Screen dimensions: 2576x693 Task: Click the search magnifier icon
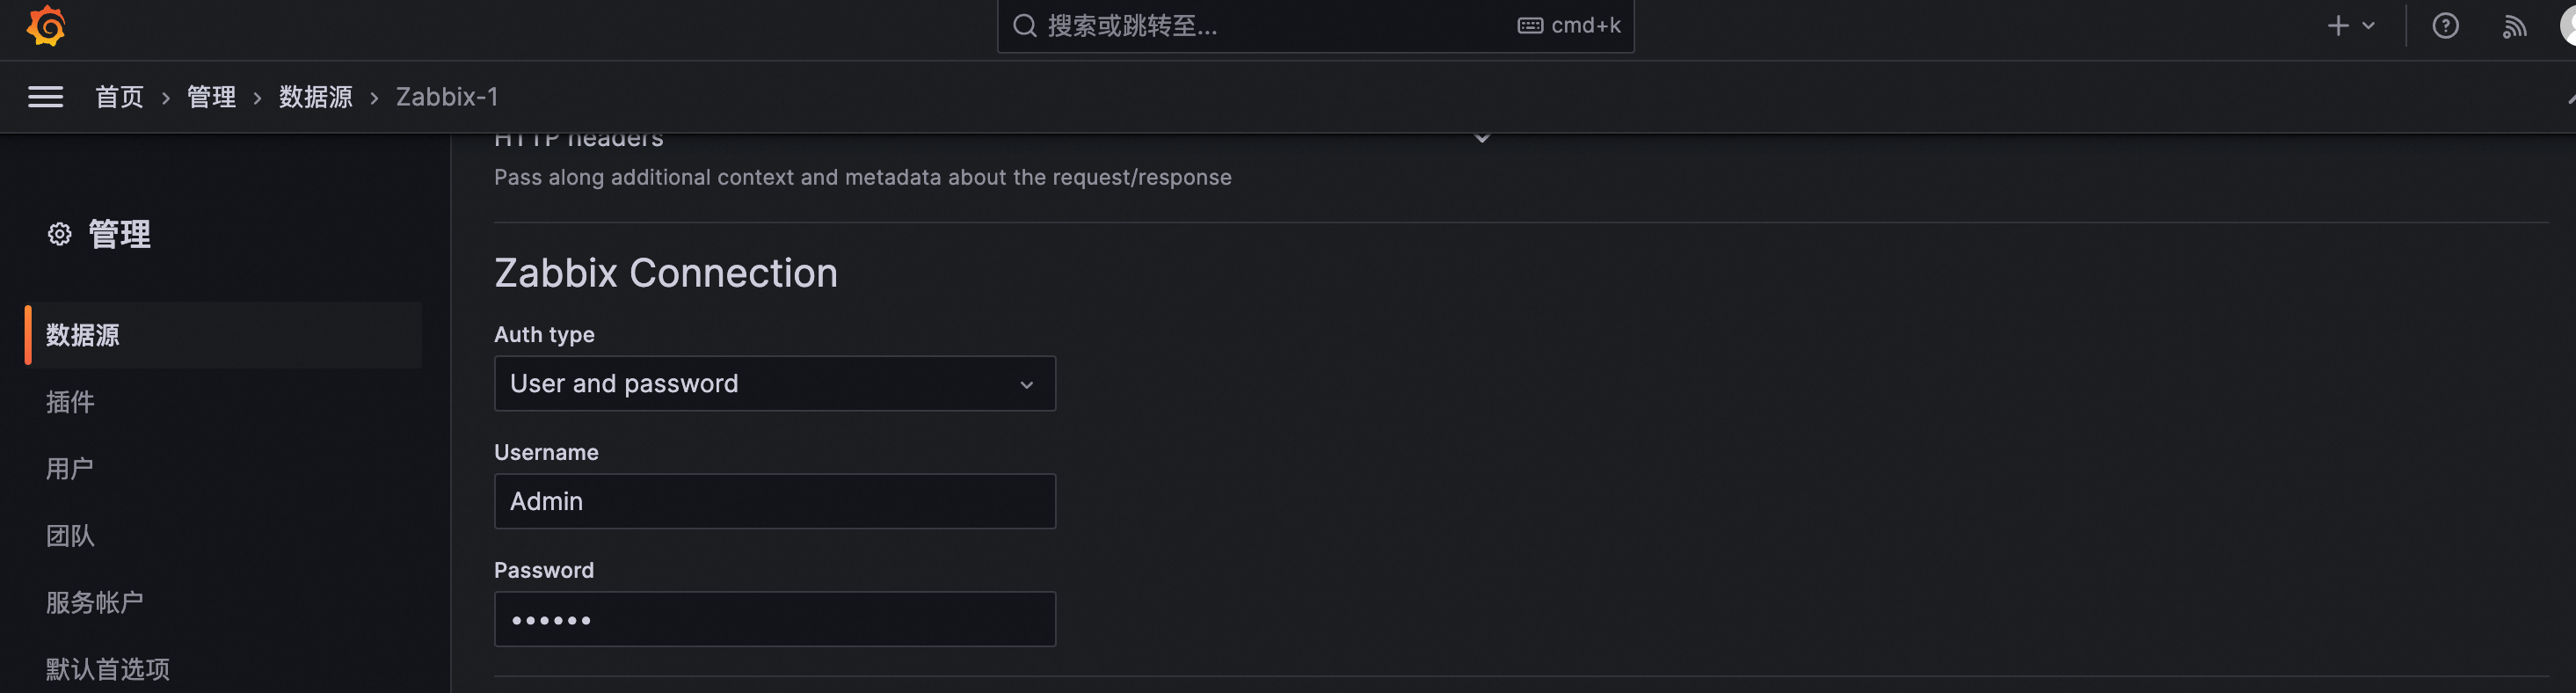pyautogui.click(x=1025, y=26)
